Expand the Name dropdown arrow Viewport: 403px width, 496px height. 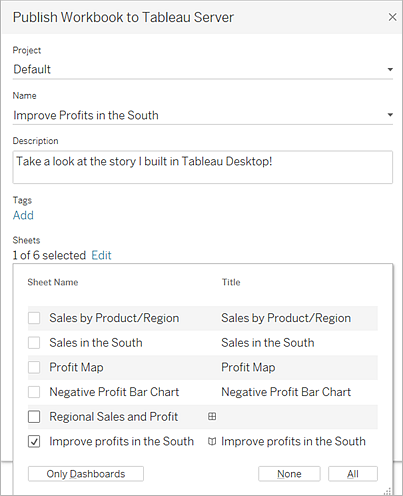pos(390,115)
